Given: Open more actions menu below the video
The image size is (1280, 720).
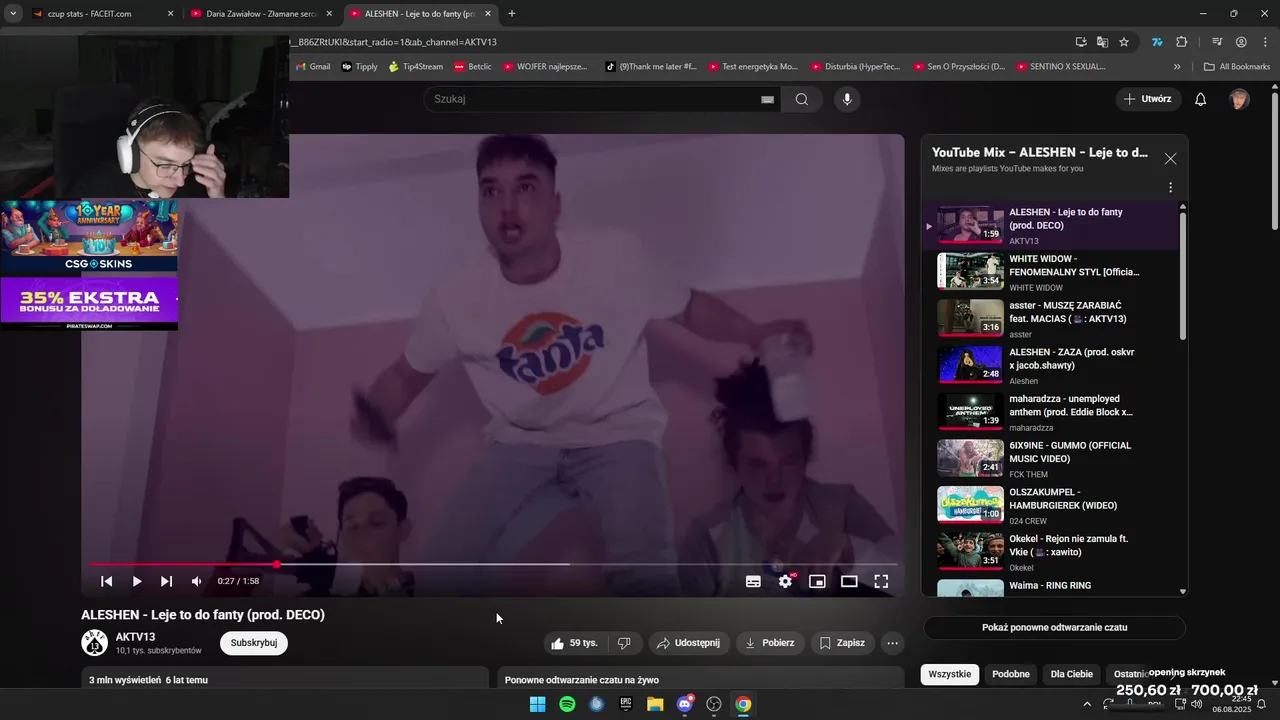Looking at the screenshot, I should [x=893, y=643].
